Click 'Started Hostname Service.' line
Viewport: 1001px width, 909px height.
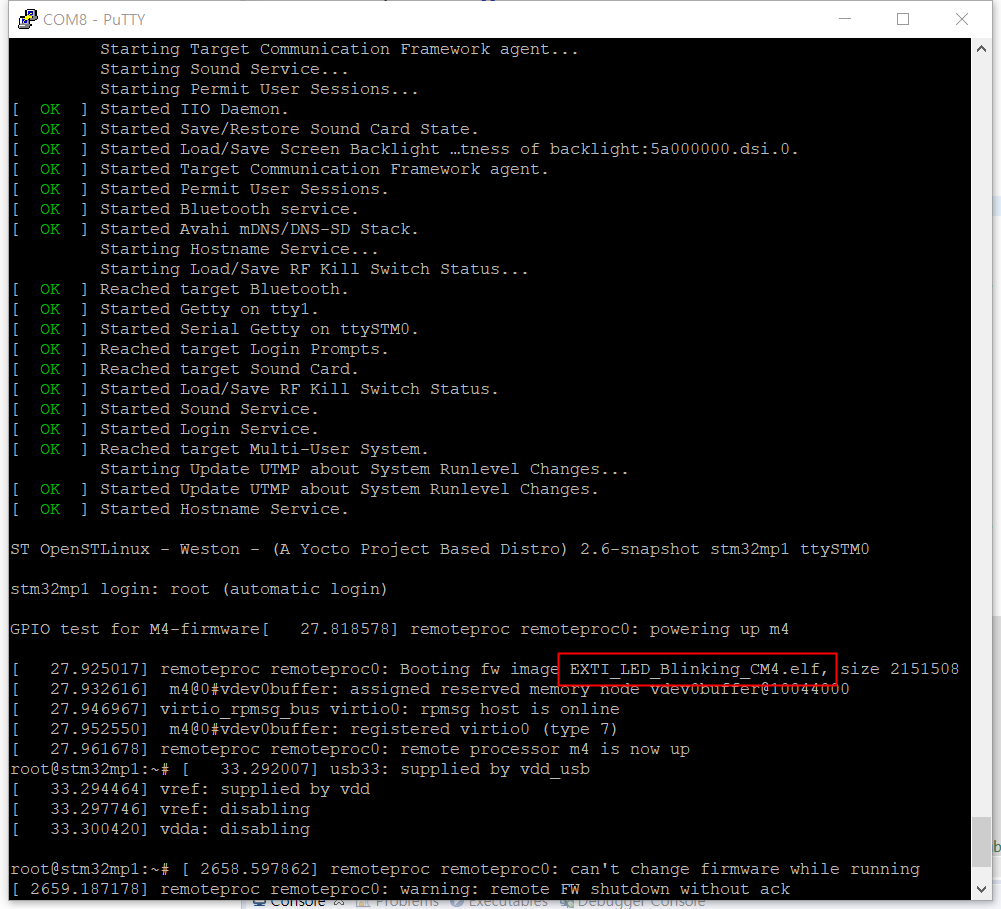click(180, 509)
